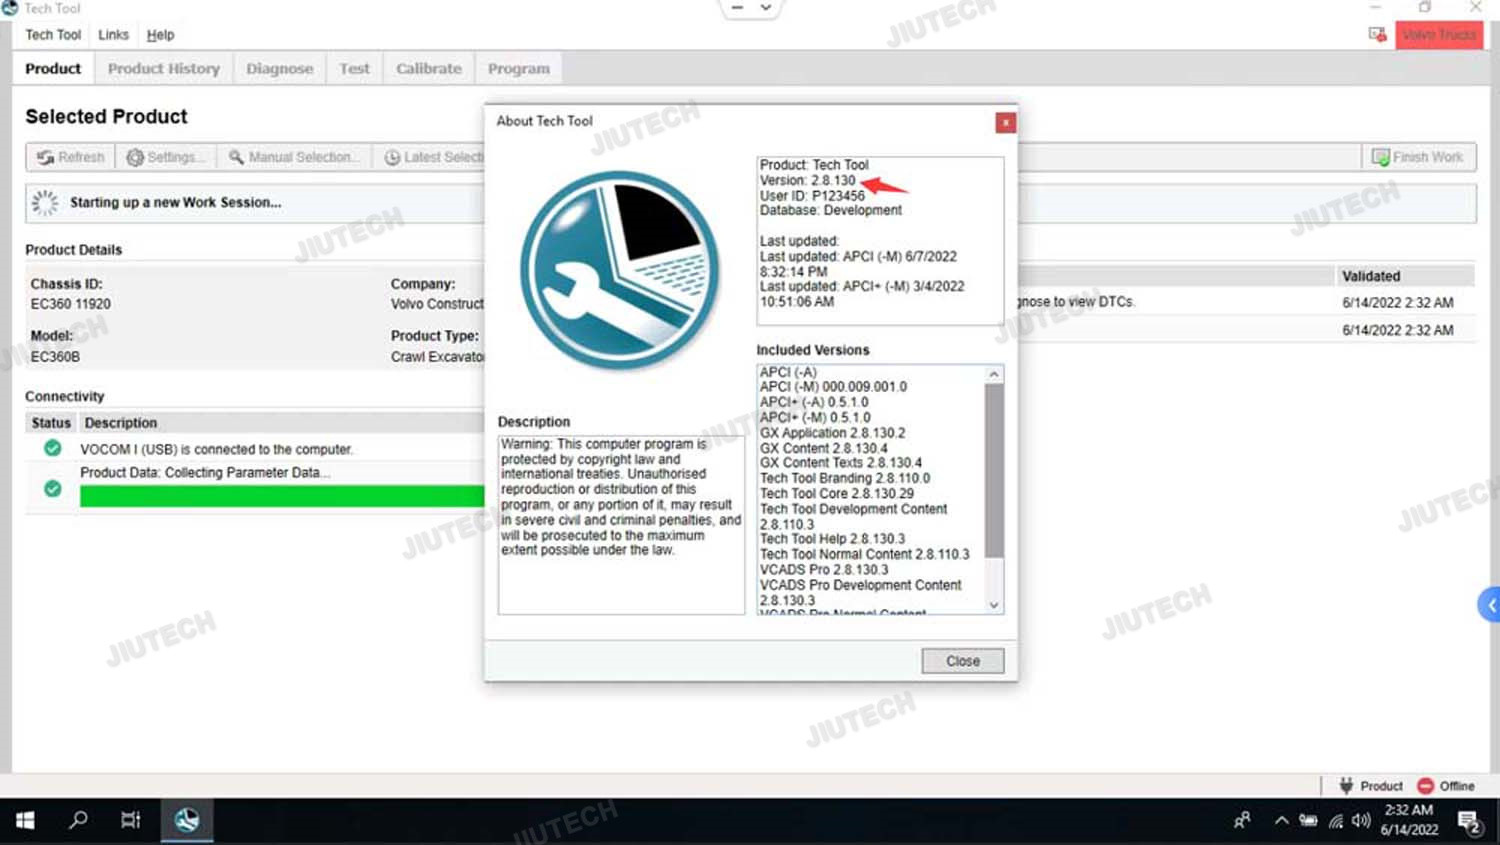Click the Refresh toolbar button
This screenshot has width=1500, height=845.
click(x=70, y=157)
